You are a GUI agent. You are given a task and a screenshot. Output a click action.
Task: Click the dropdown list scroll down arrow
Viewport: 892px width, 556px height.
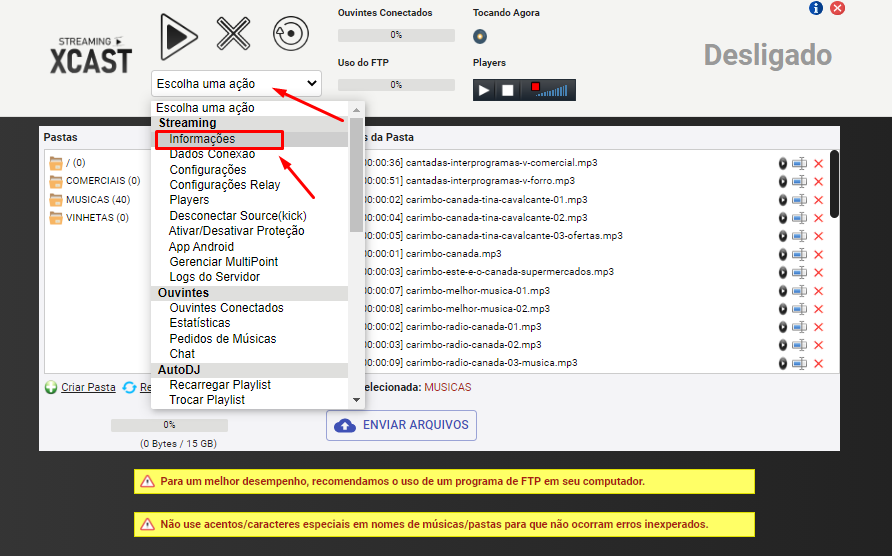pyautogui.click(x=357, y=400)
